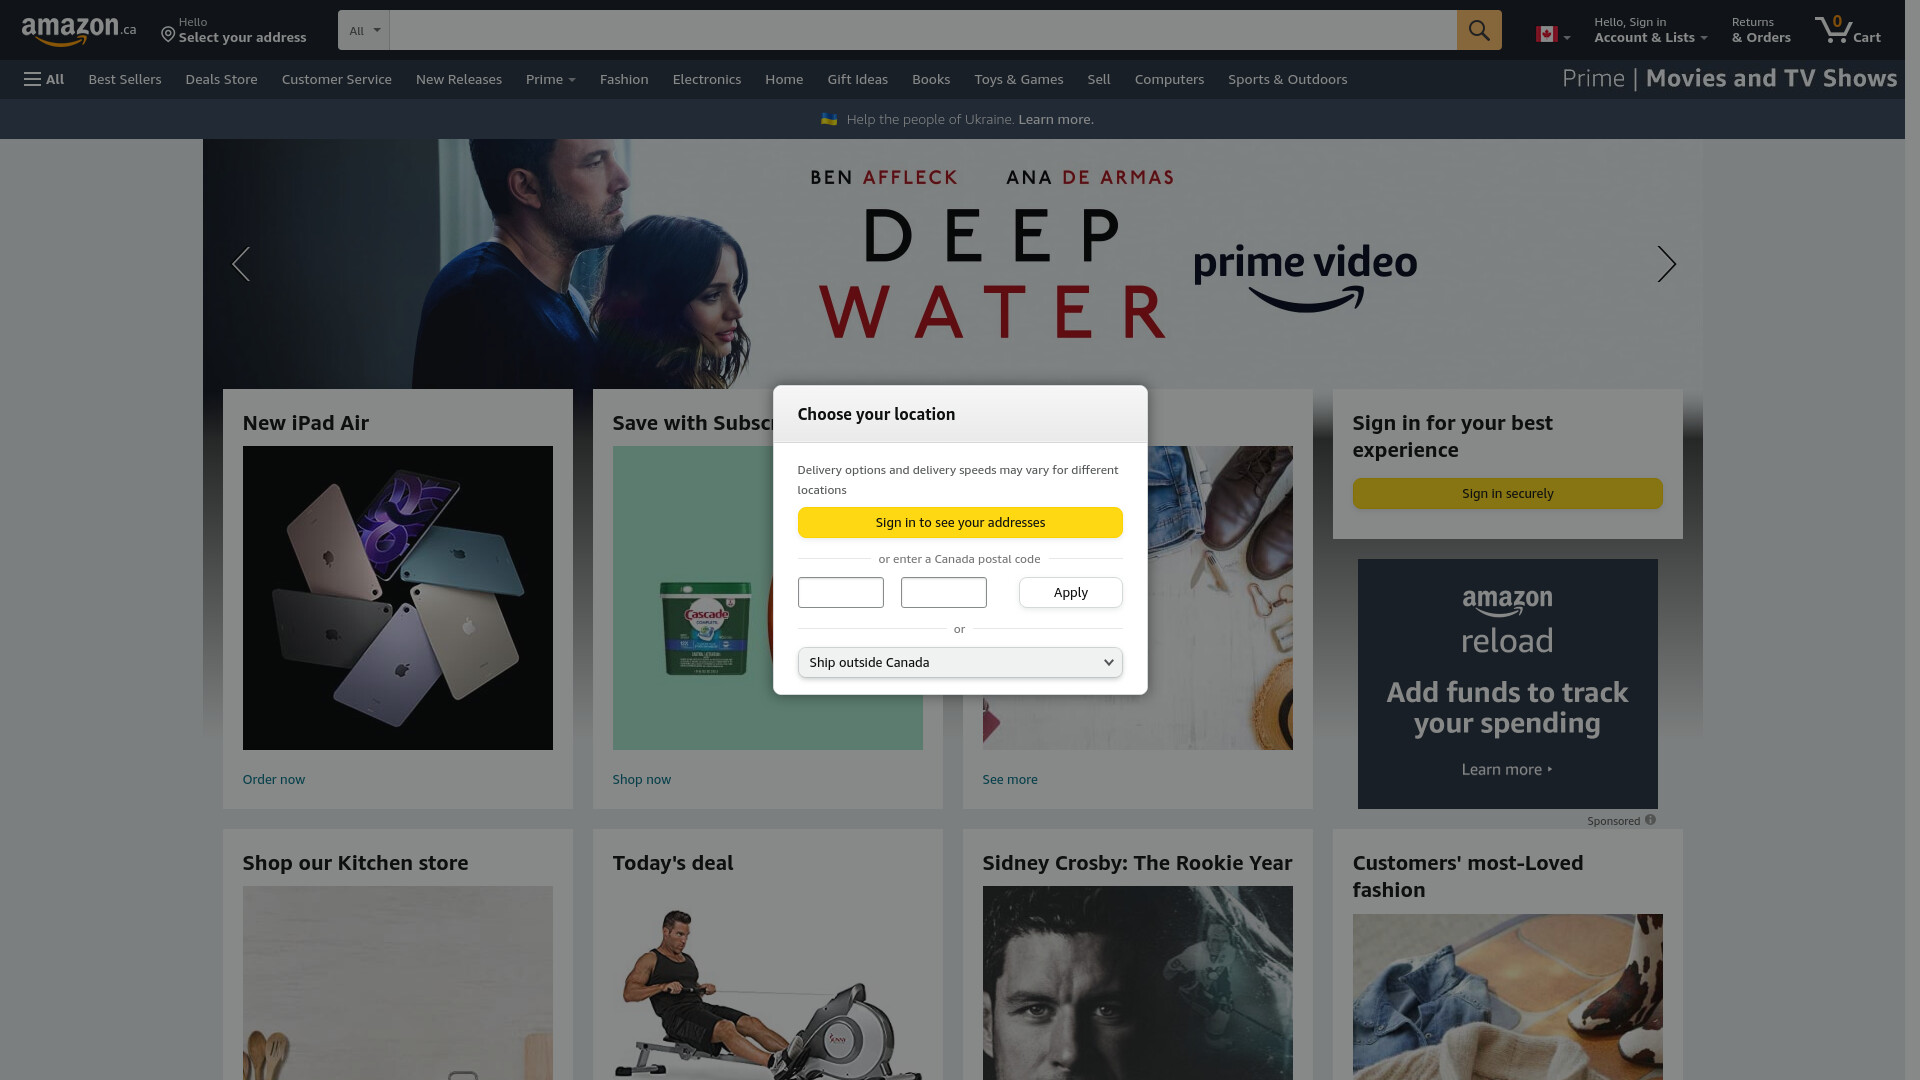Click the rowing machine deal image

point(767,983)
